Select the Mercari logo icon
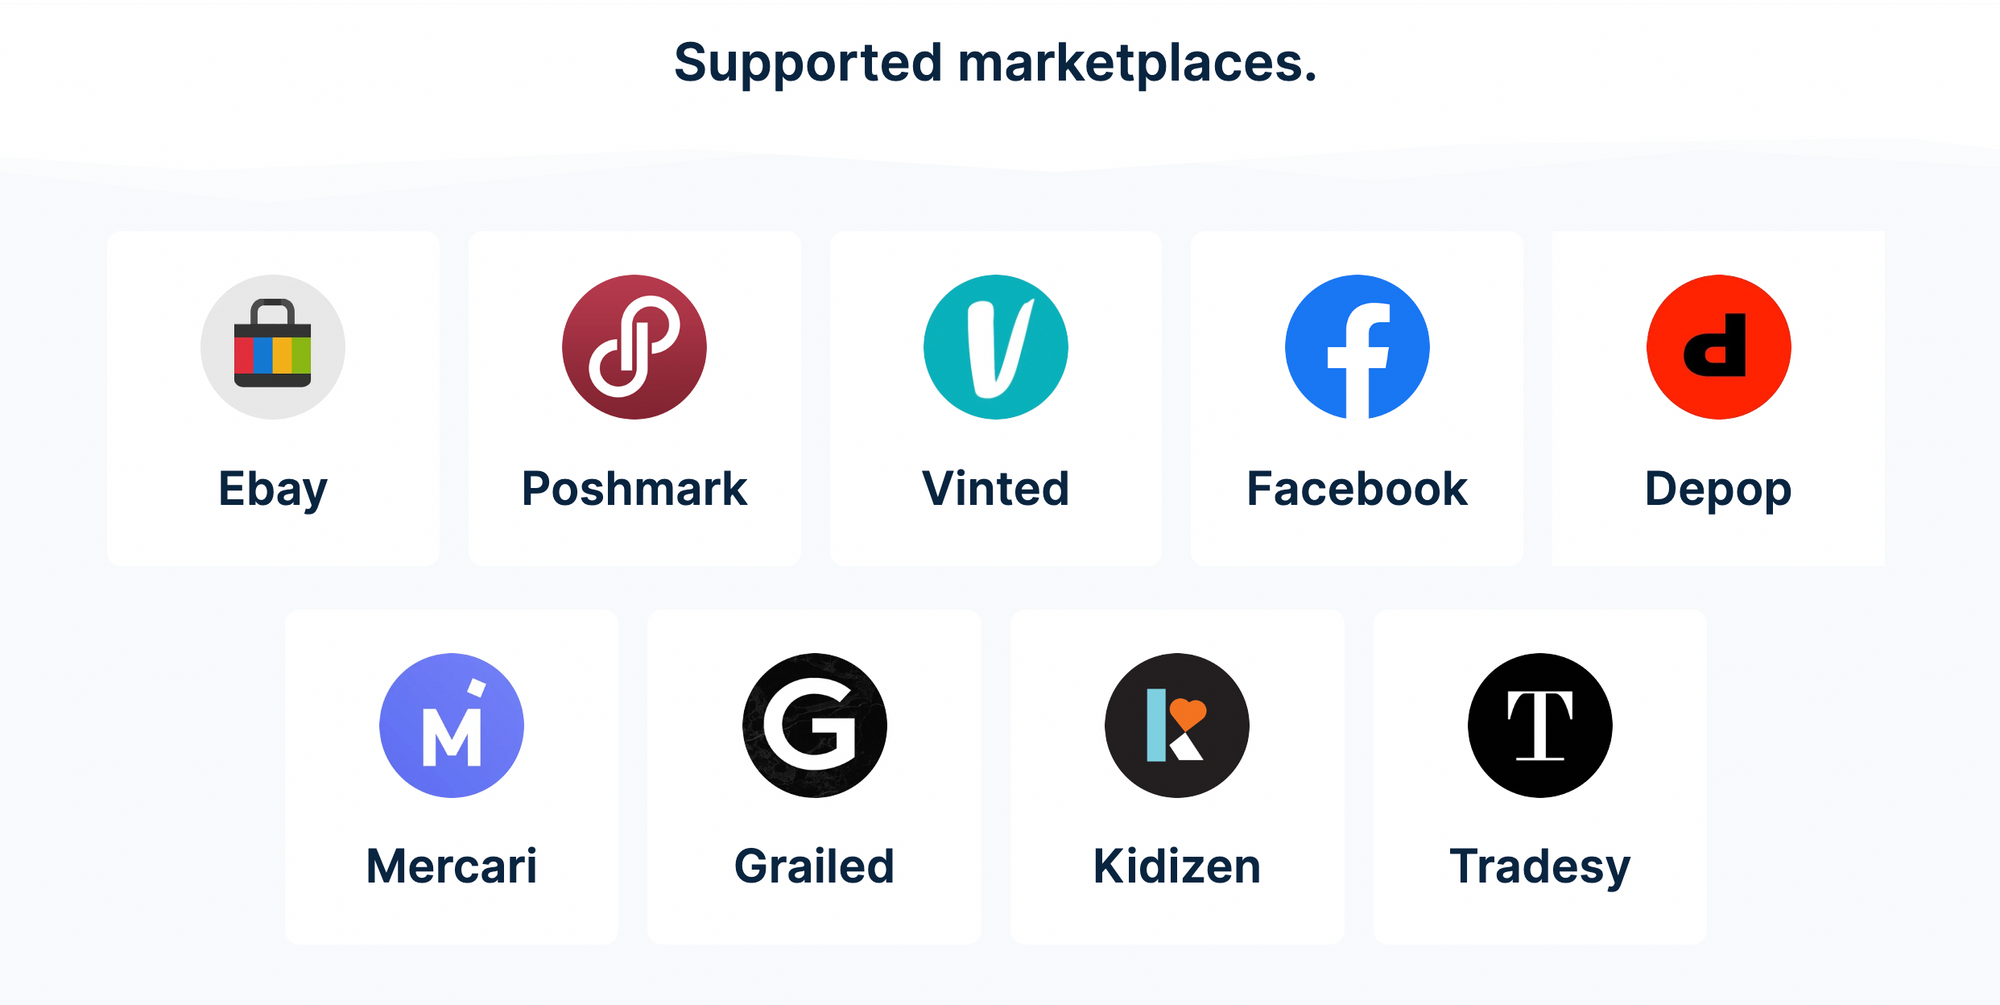2000x1005 pixels. pos(452,726)
